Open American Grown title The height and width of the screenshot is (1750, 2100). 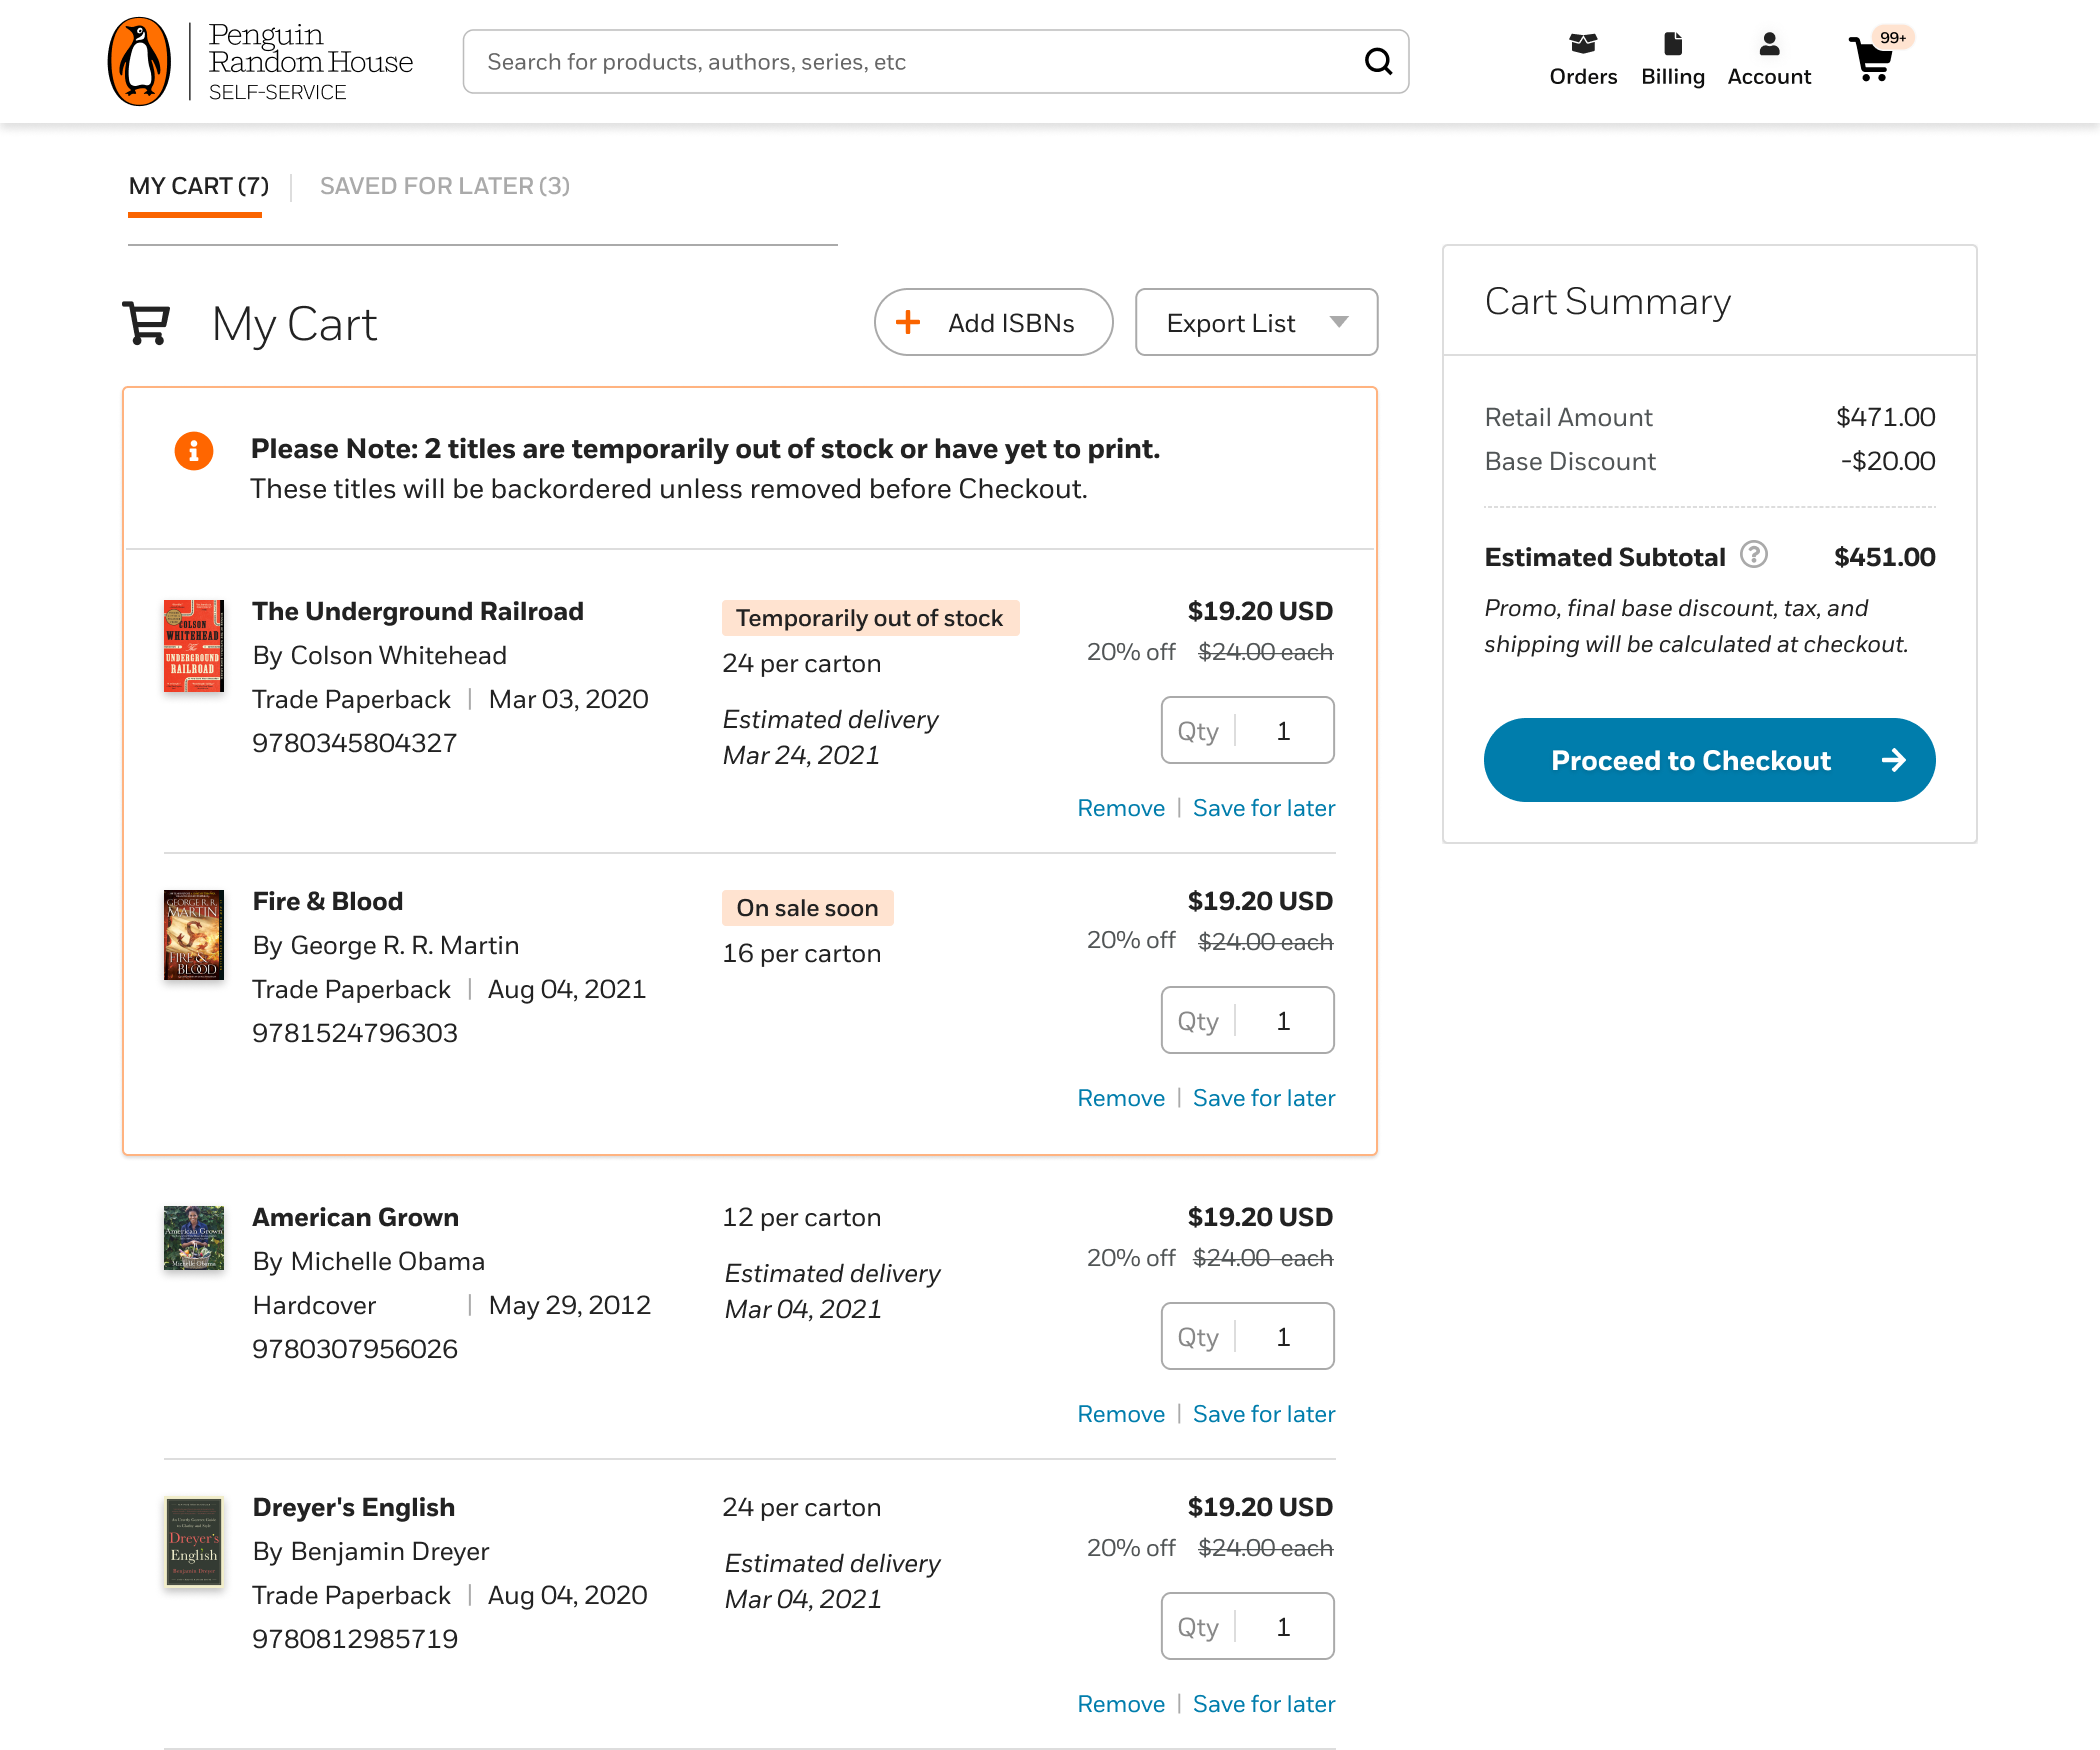(356, 1217)
